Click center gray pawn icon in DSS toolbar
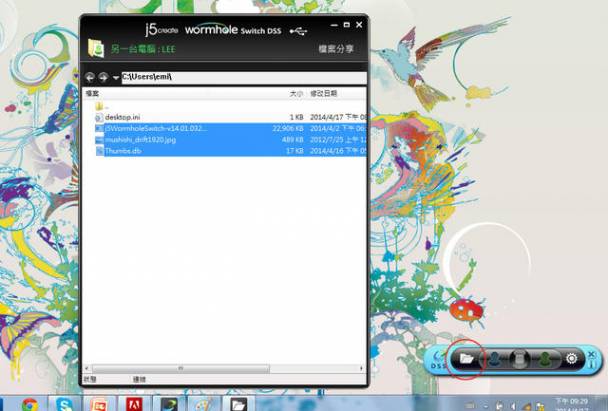The height and width of the screenshot is (411, 608). (x=520, y=359)
